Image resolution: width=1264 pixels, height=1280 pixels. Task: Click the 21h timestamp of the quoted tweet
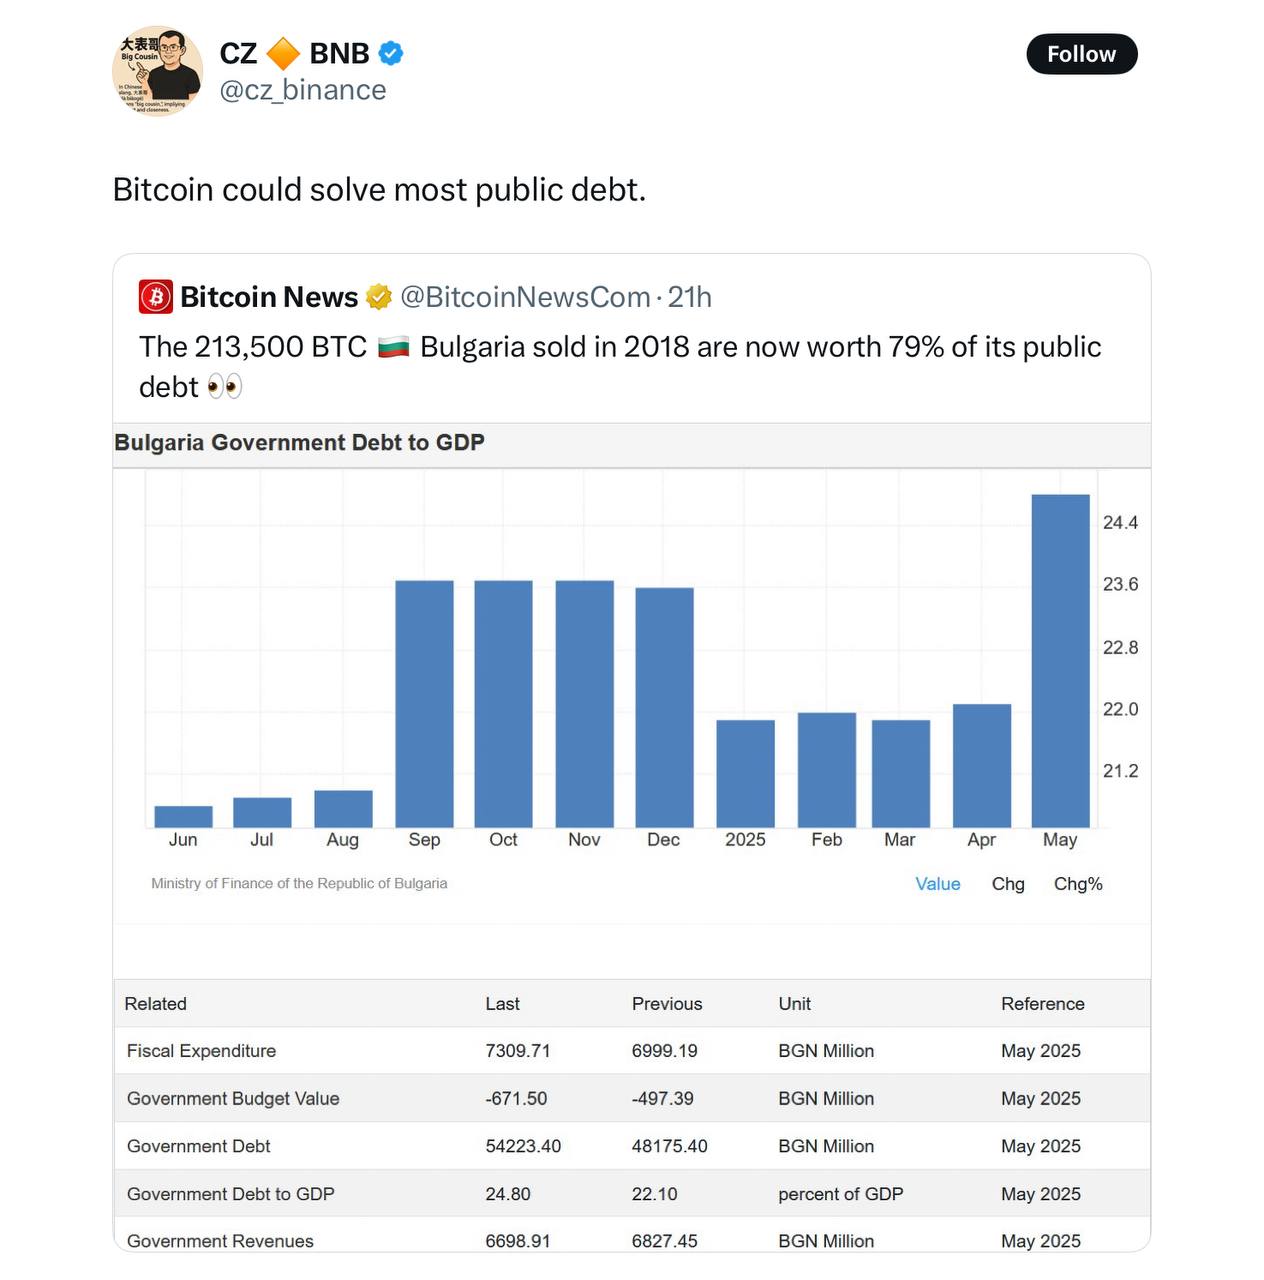click(689, 297)
